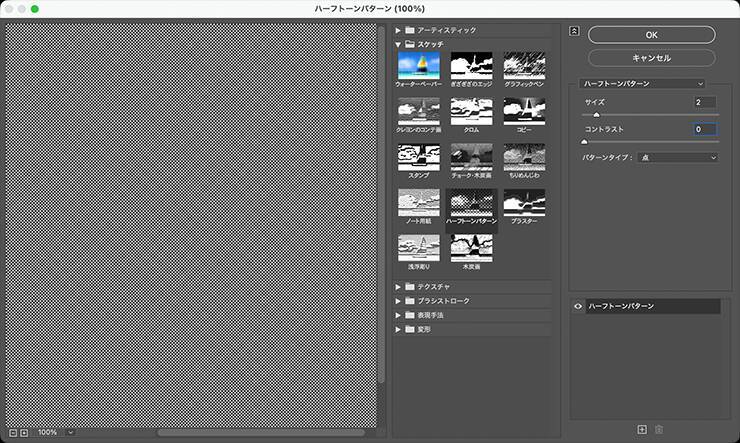Pick the 木炭画 filter thumbnail
The width and height of the screenshot is (740, 443).
click(471, 248)
